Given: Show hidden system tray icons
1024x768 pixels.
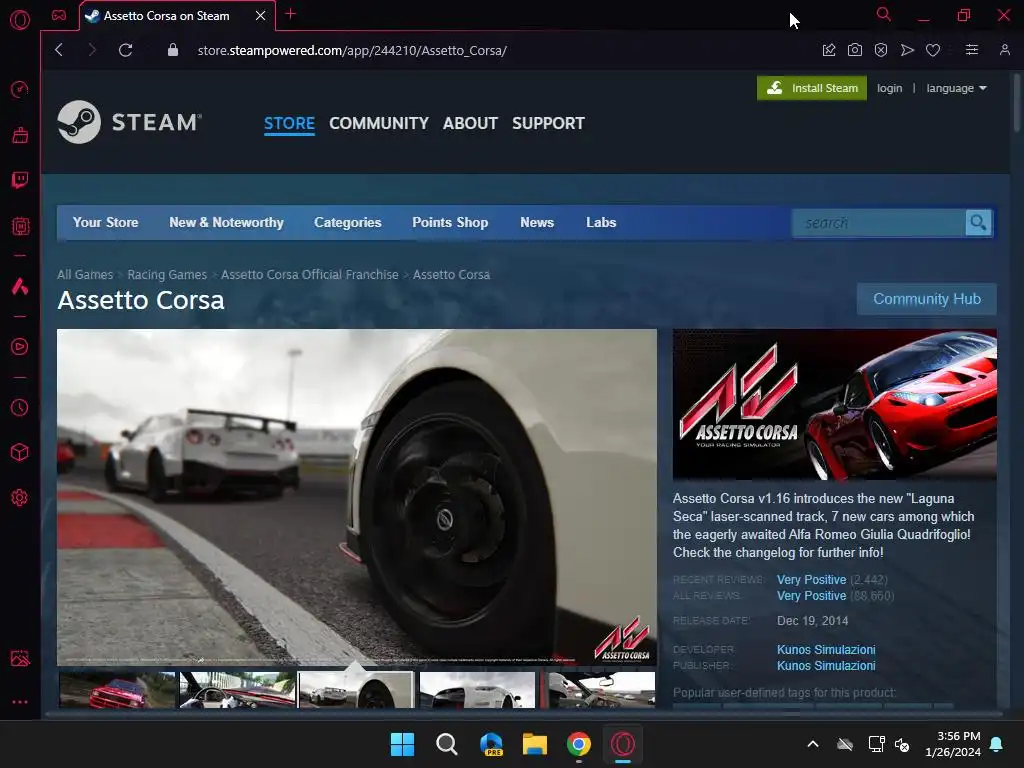Looking at the screenshot, I should click(x=813, y=744).
